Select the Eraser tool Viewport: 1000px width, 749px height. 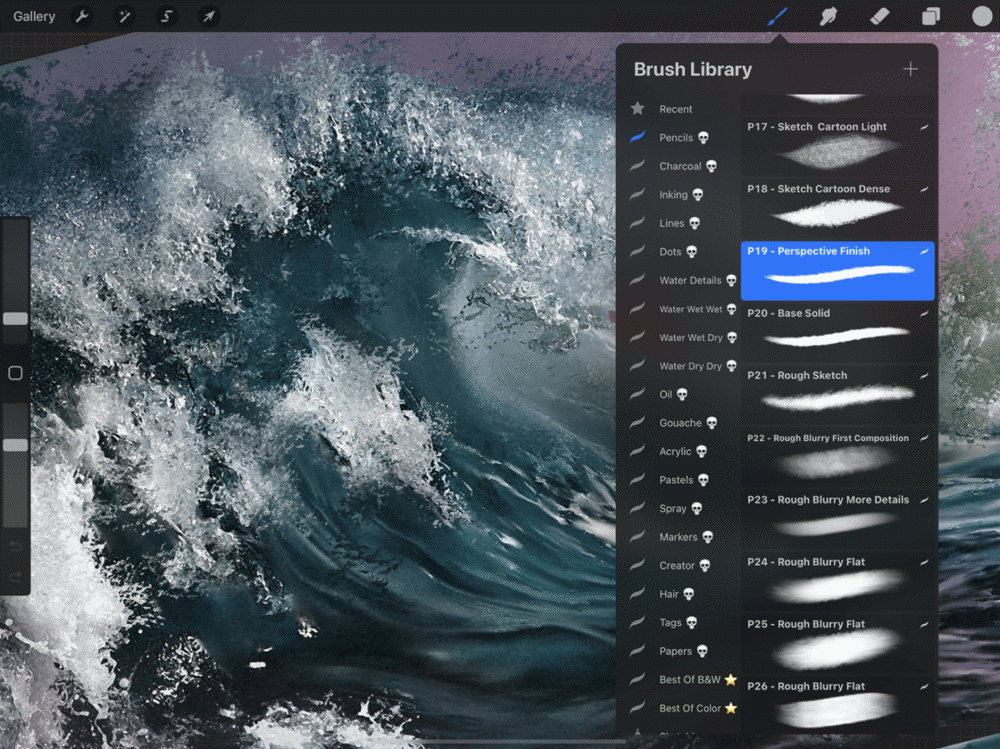pos(879,16)
